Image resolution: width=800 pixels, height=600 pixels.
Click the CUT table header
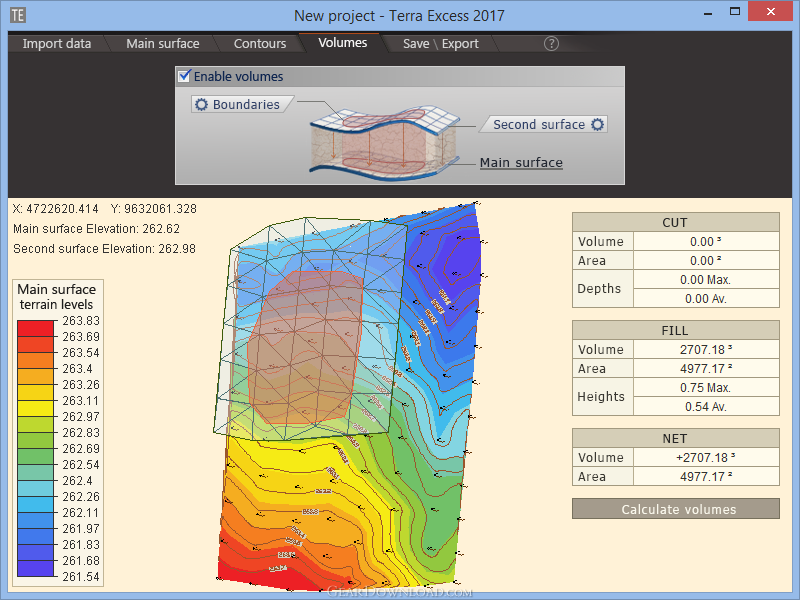(676, 222)
